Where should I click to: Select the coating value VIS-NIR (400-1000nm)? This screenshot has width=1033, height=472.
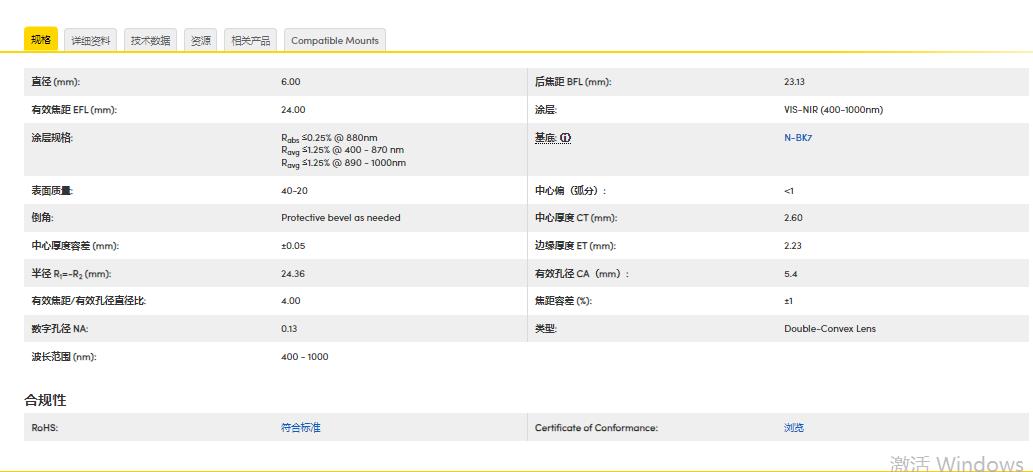[x=833, y=109]
